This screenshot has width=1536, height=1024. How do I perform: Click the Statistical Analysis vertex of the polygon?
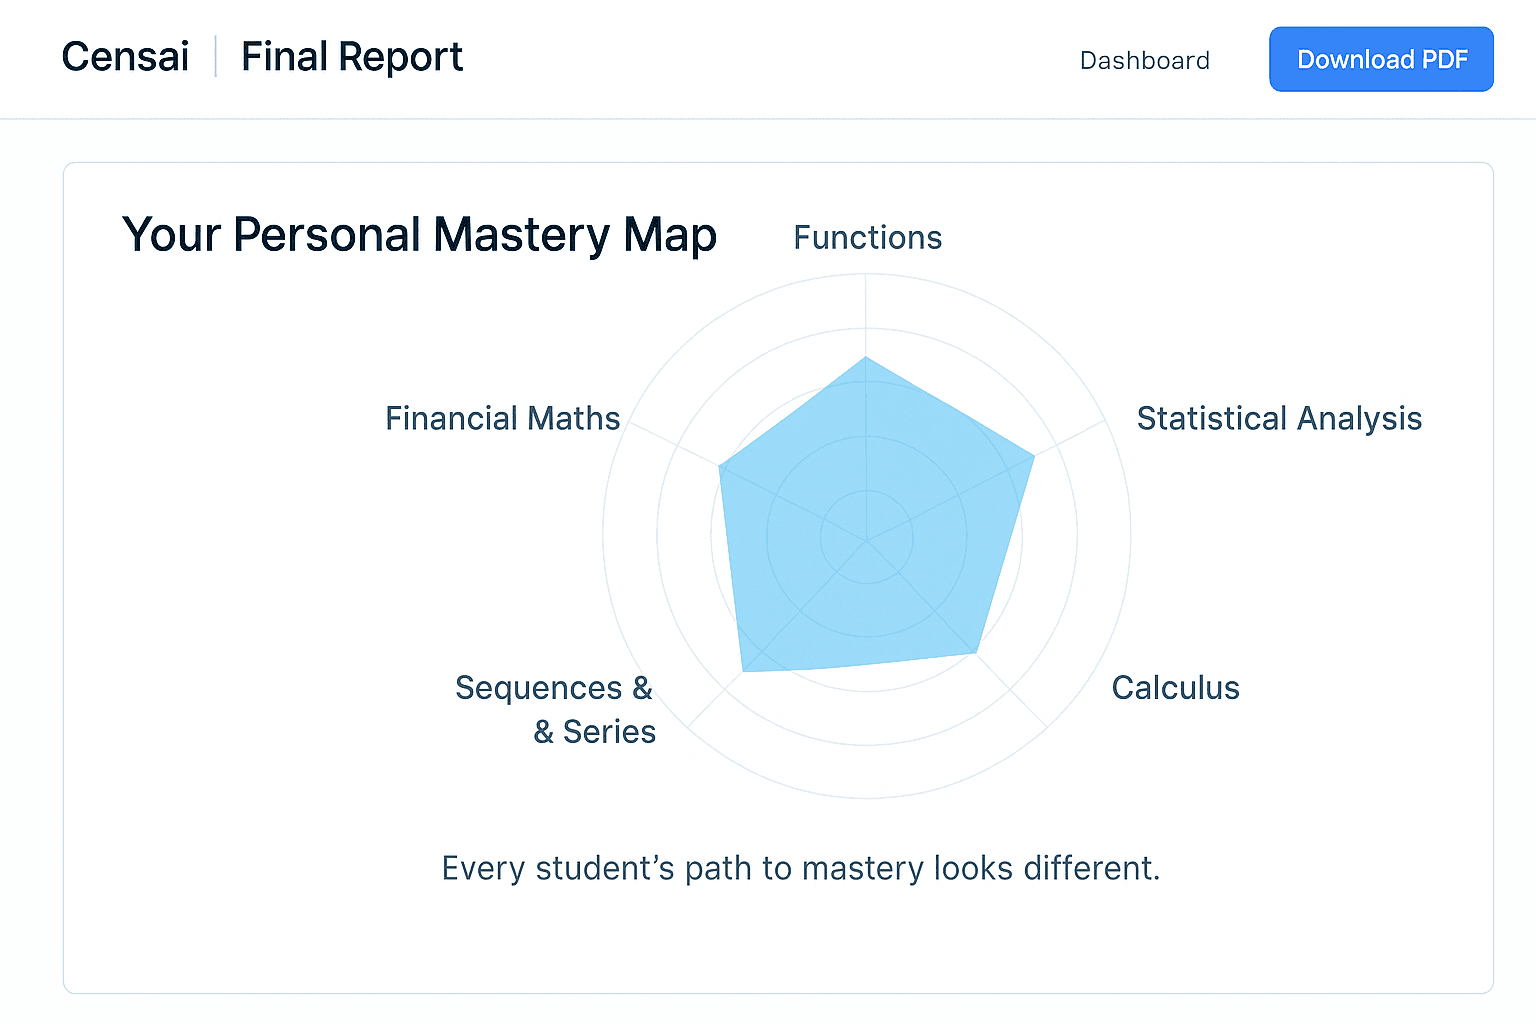click(x=1033, y=457)
